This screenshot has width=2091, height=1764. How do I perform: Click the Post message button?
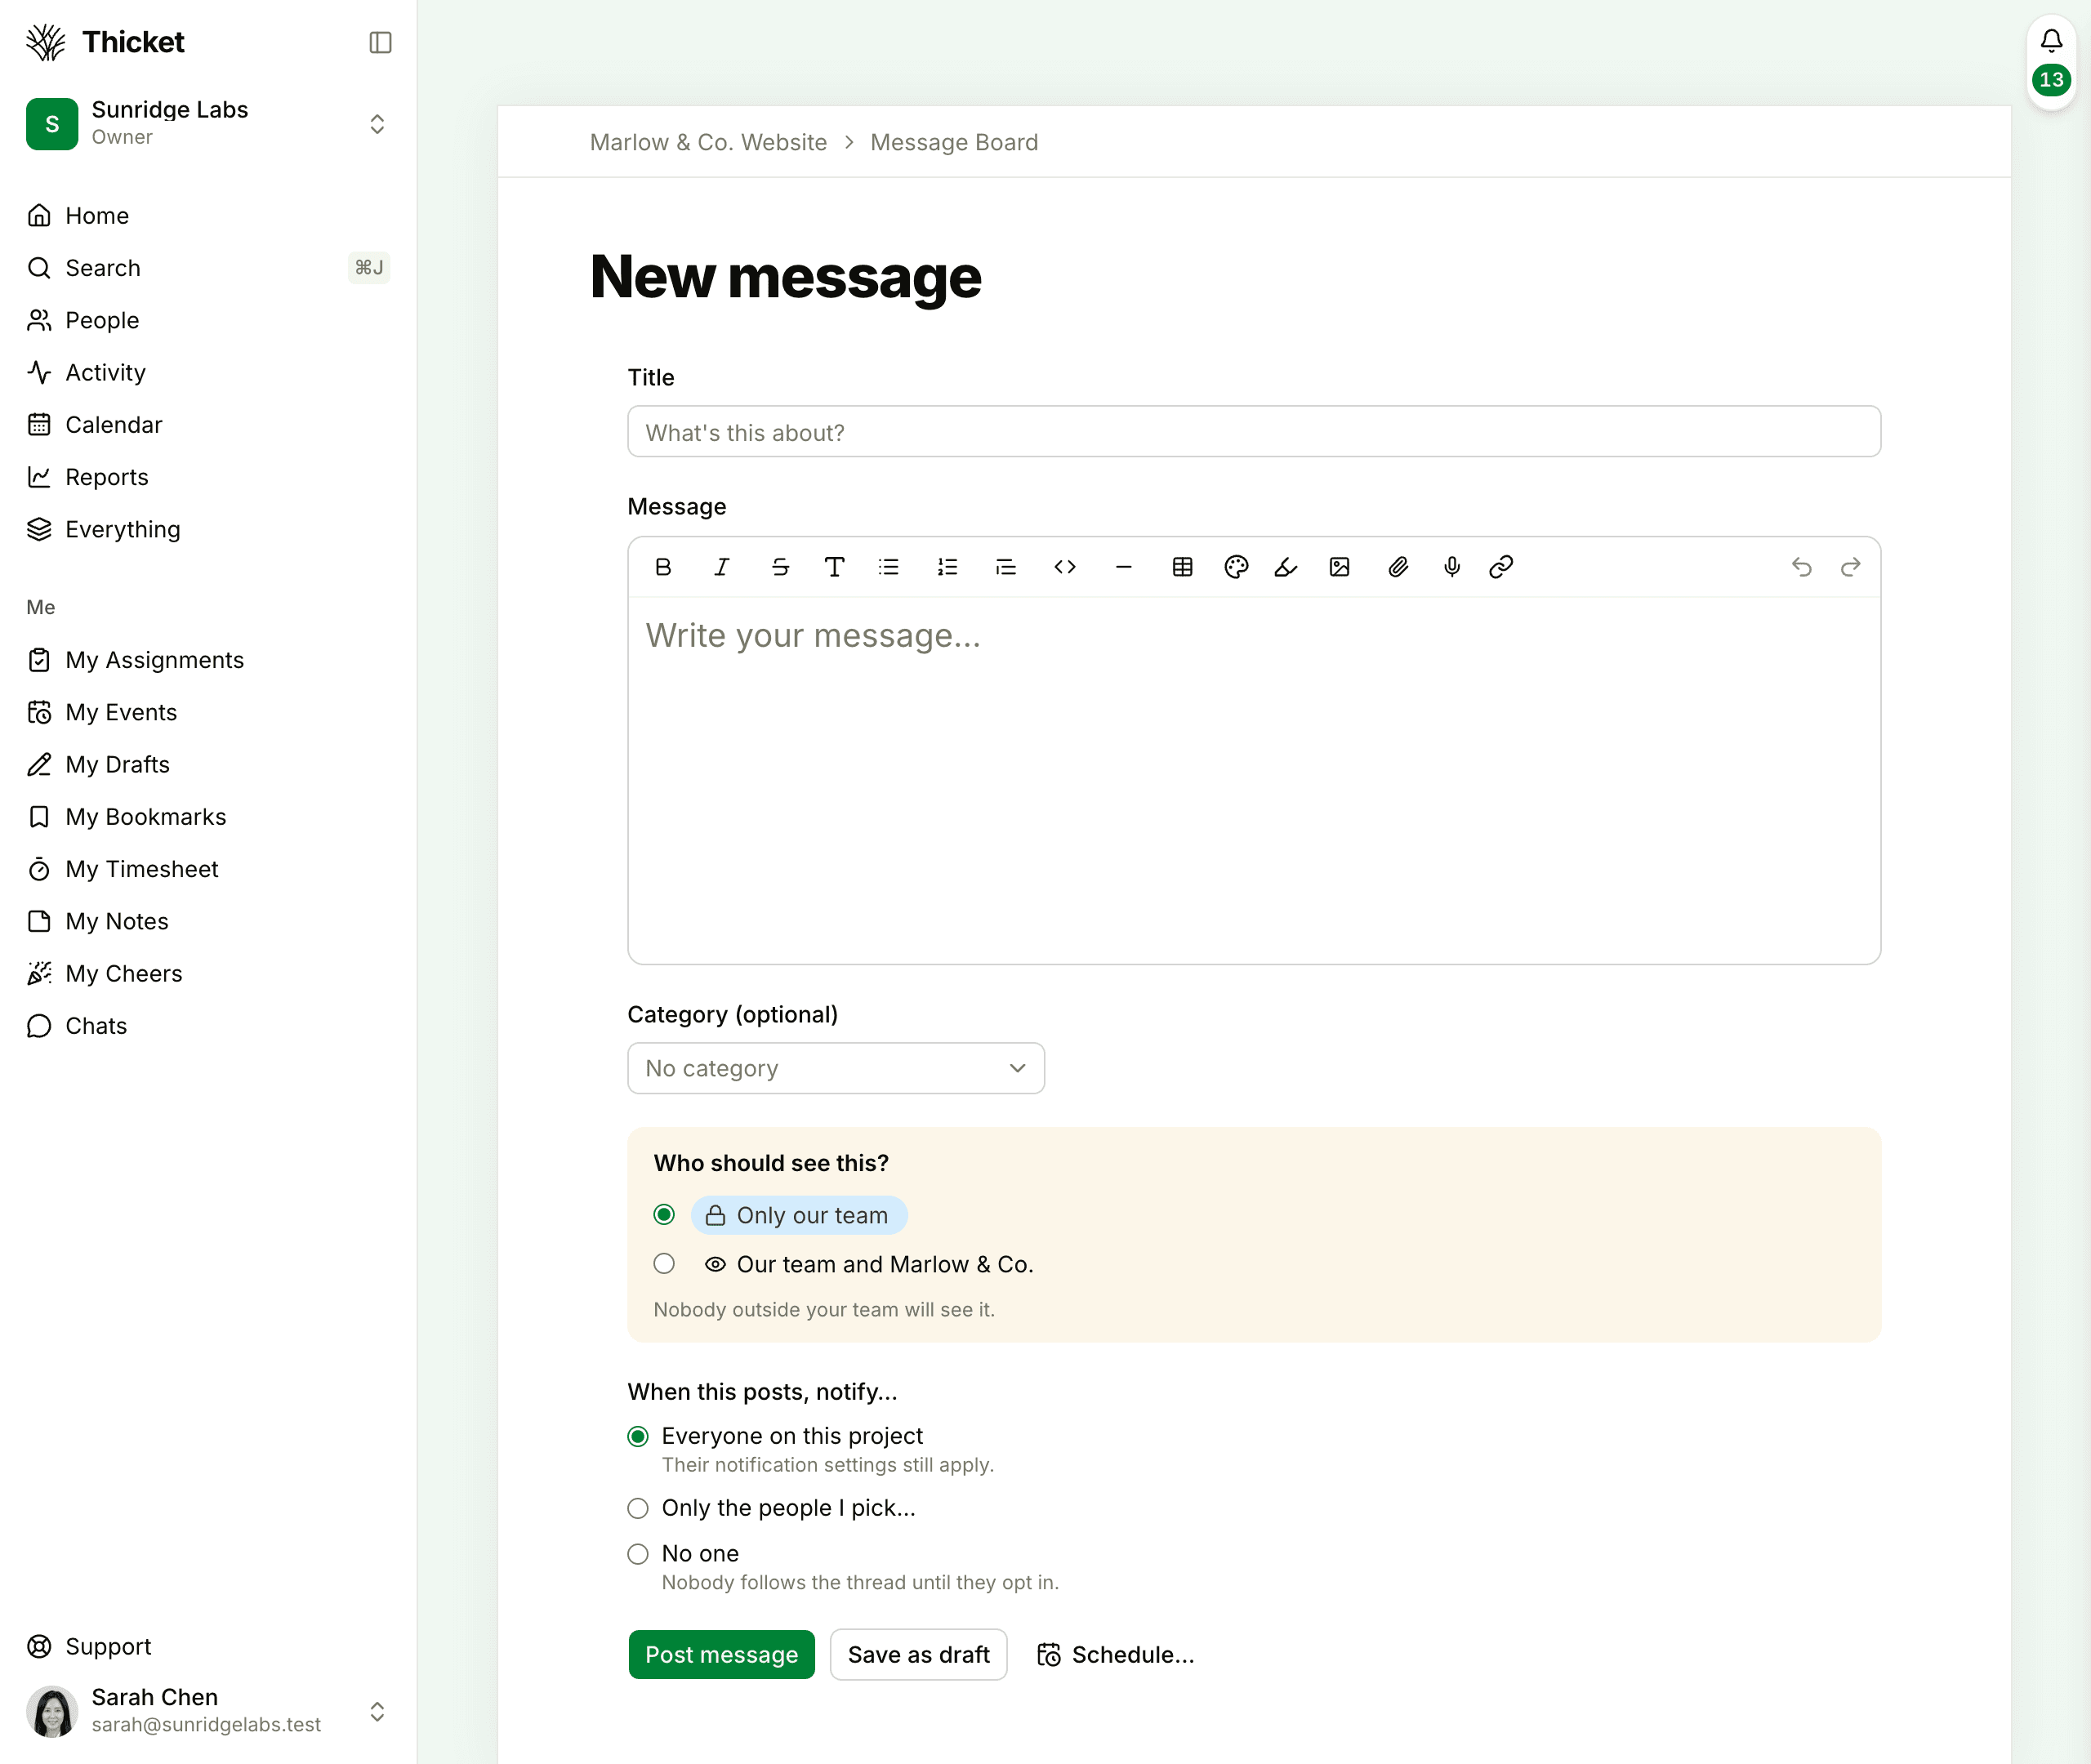coord(721,1654)
